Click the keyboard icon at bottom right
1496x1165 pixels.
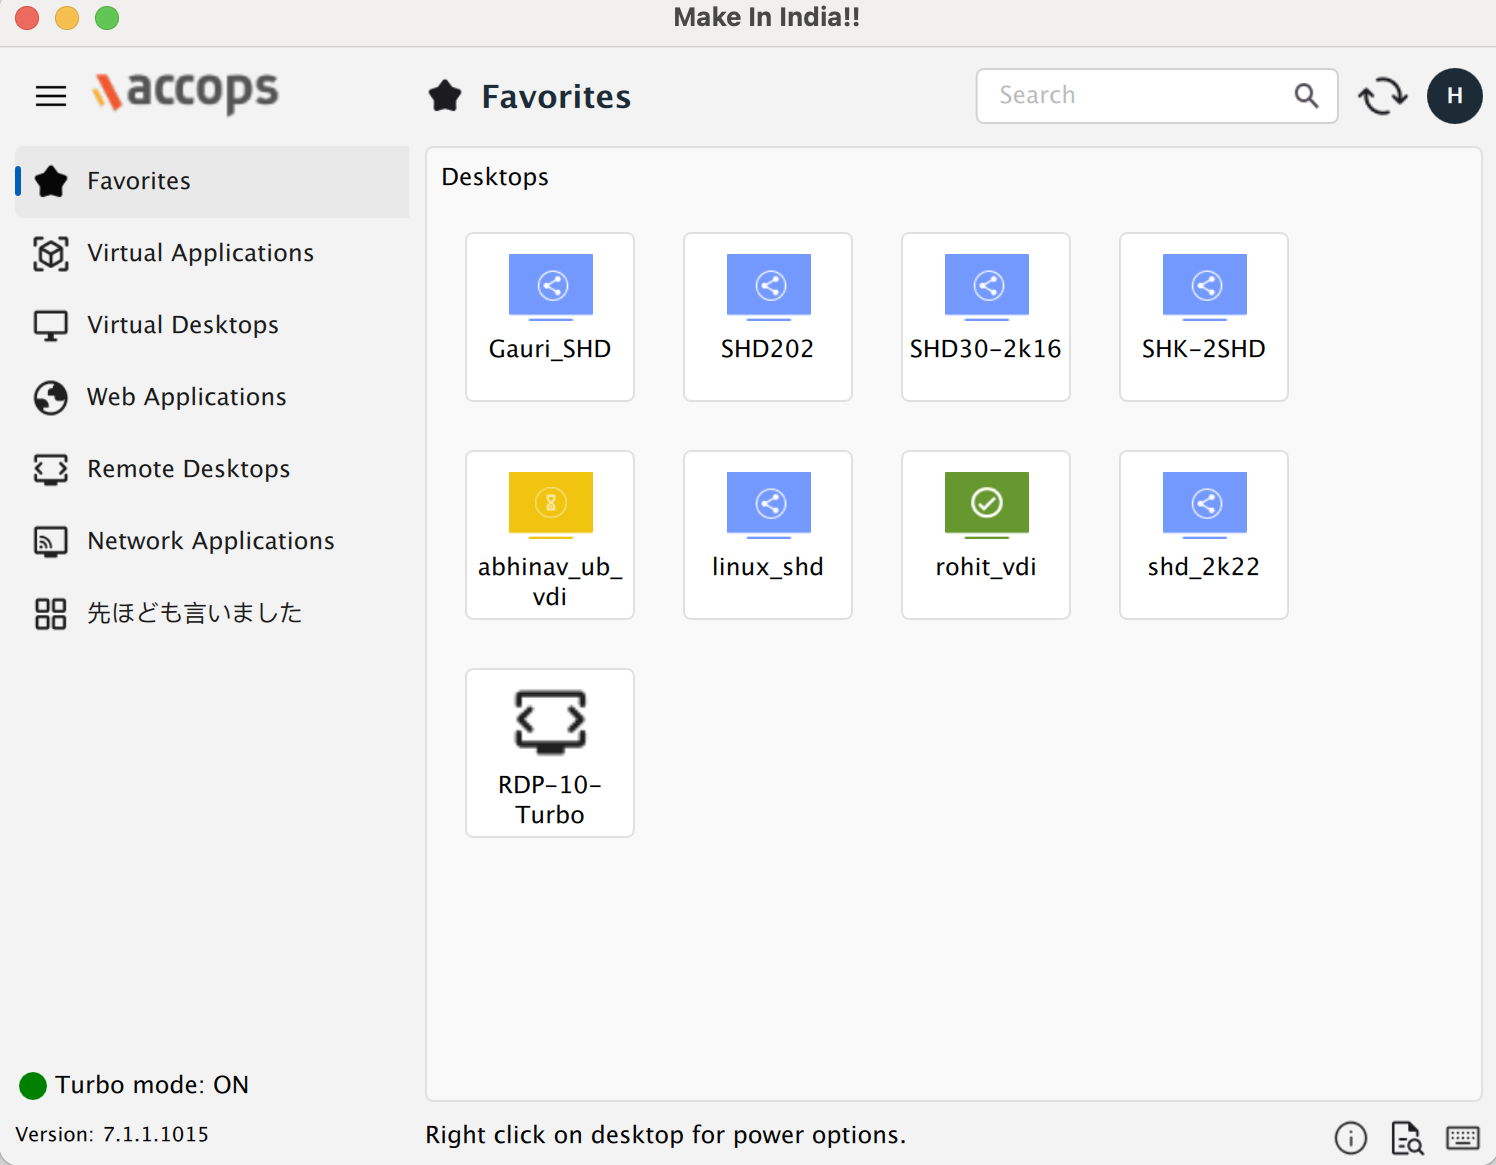1462,1137
